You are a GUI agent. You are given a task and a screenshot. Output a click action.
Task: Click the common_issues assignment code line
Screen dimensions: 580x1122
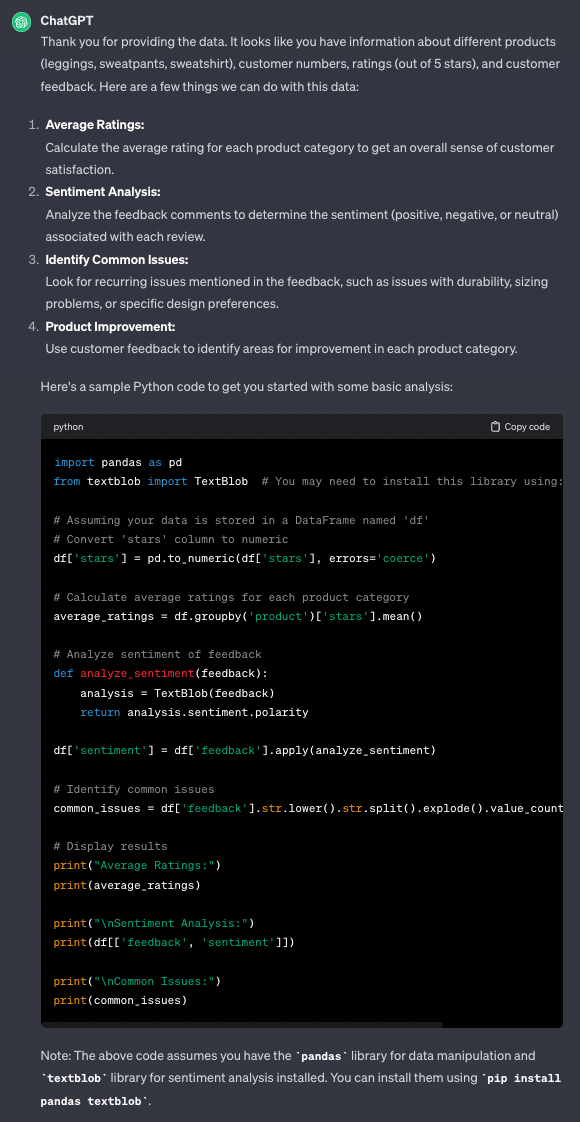tap(308, 809)
